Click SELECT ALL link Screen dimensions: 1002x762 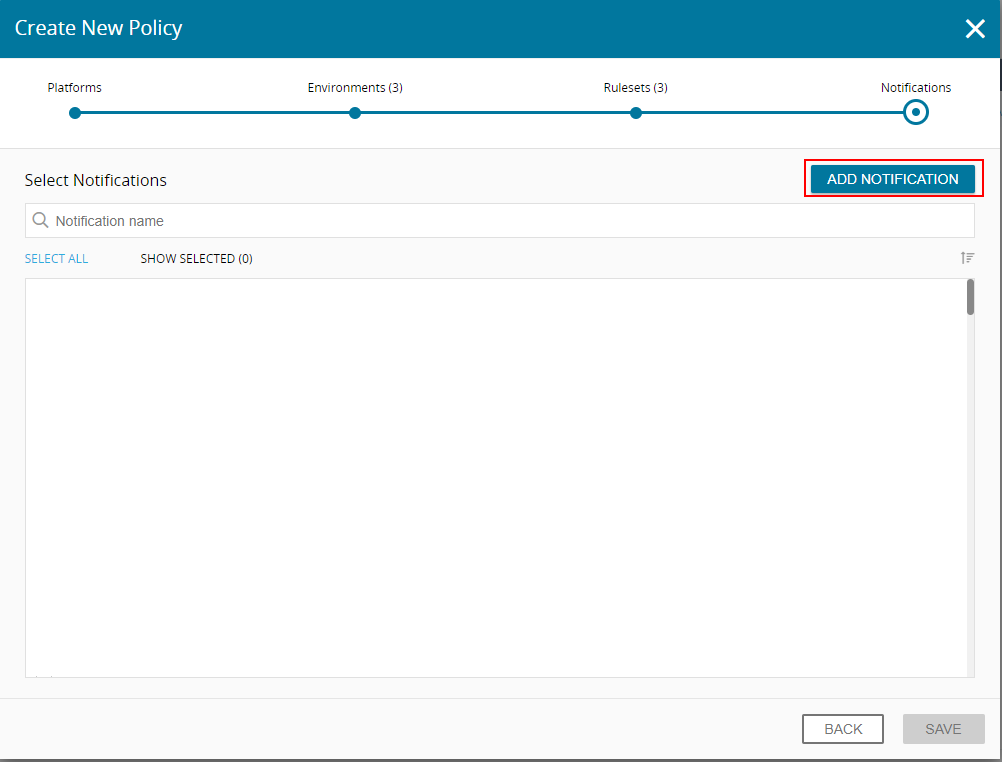(x=56, y=258)
